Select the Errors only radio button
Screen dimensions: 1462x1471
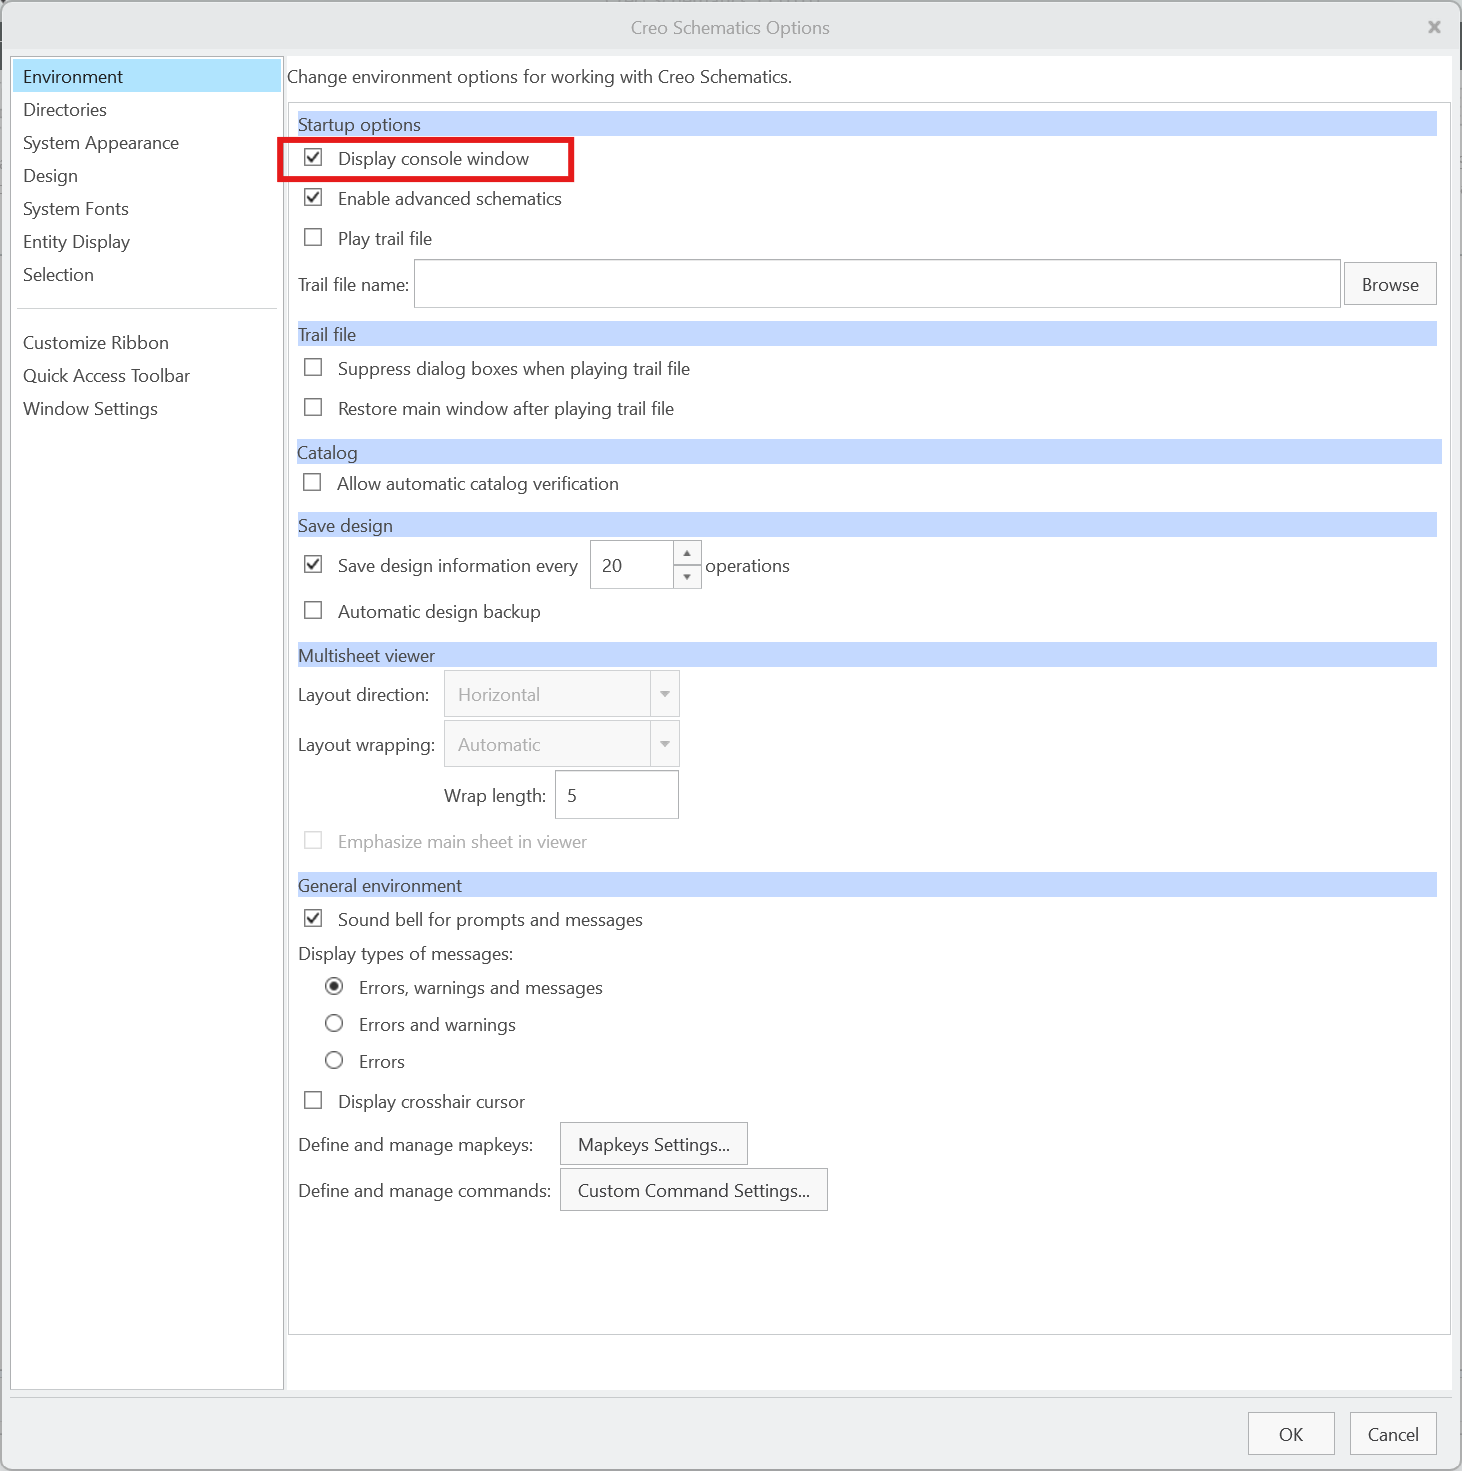tap(334, 1061)
